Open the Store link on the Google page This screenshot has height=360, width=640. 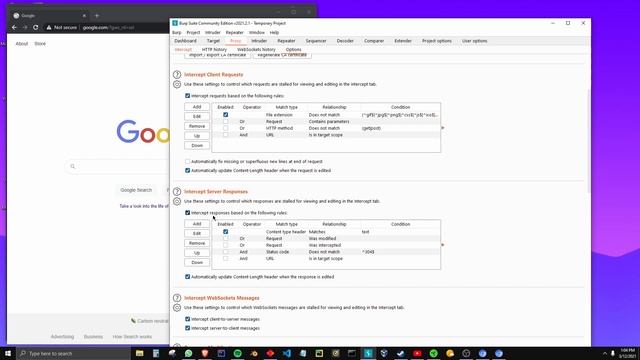tap(40, 44)
